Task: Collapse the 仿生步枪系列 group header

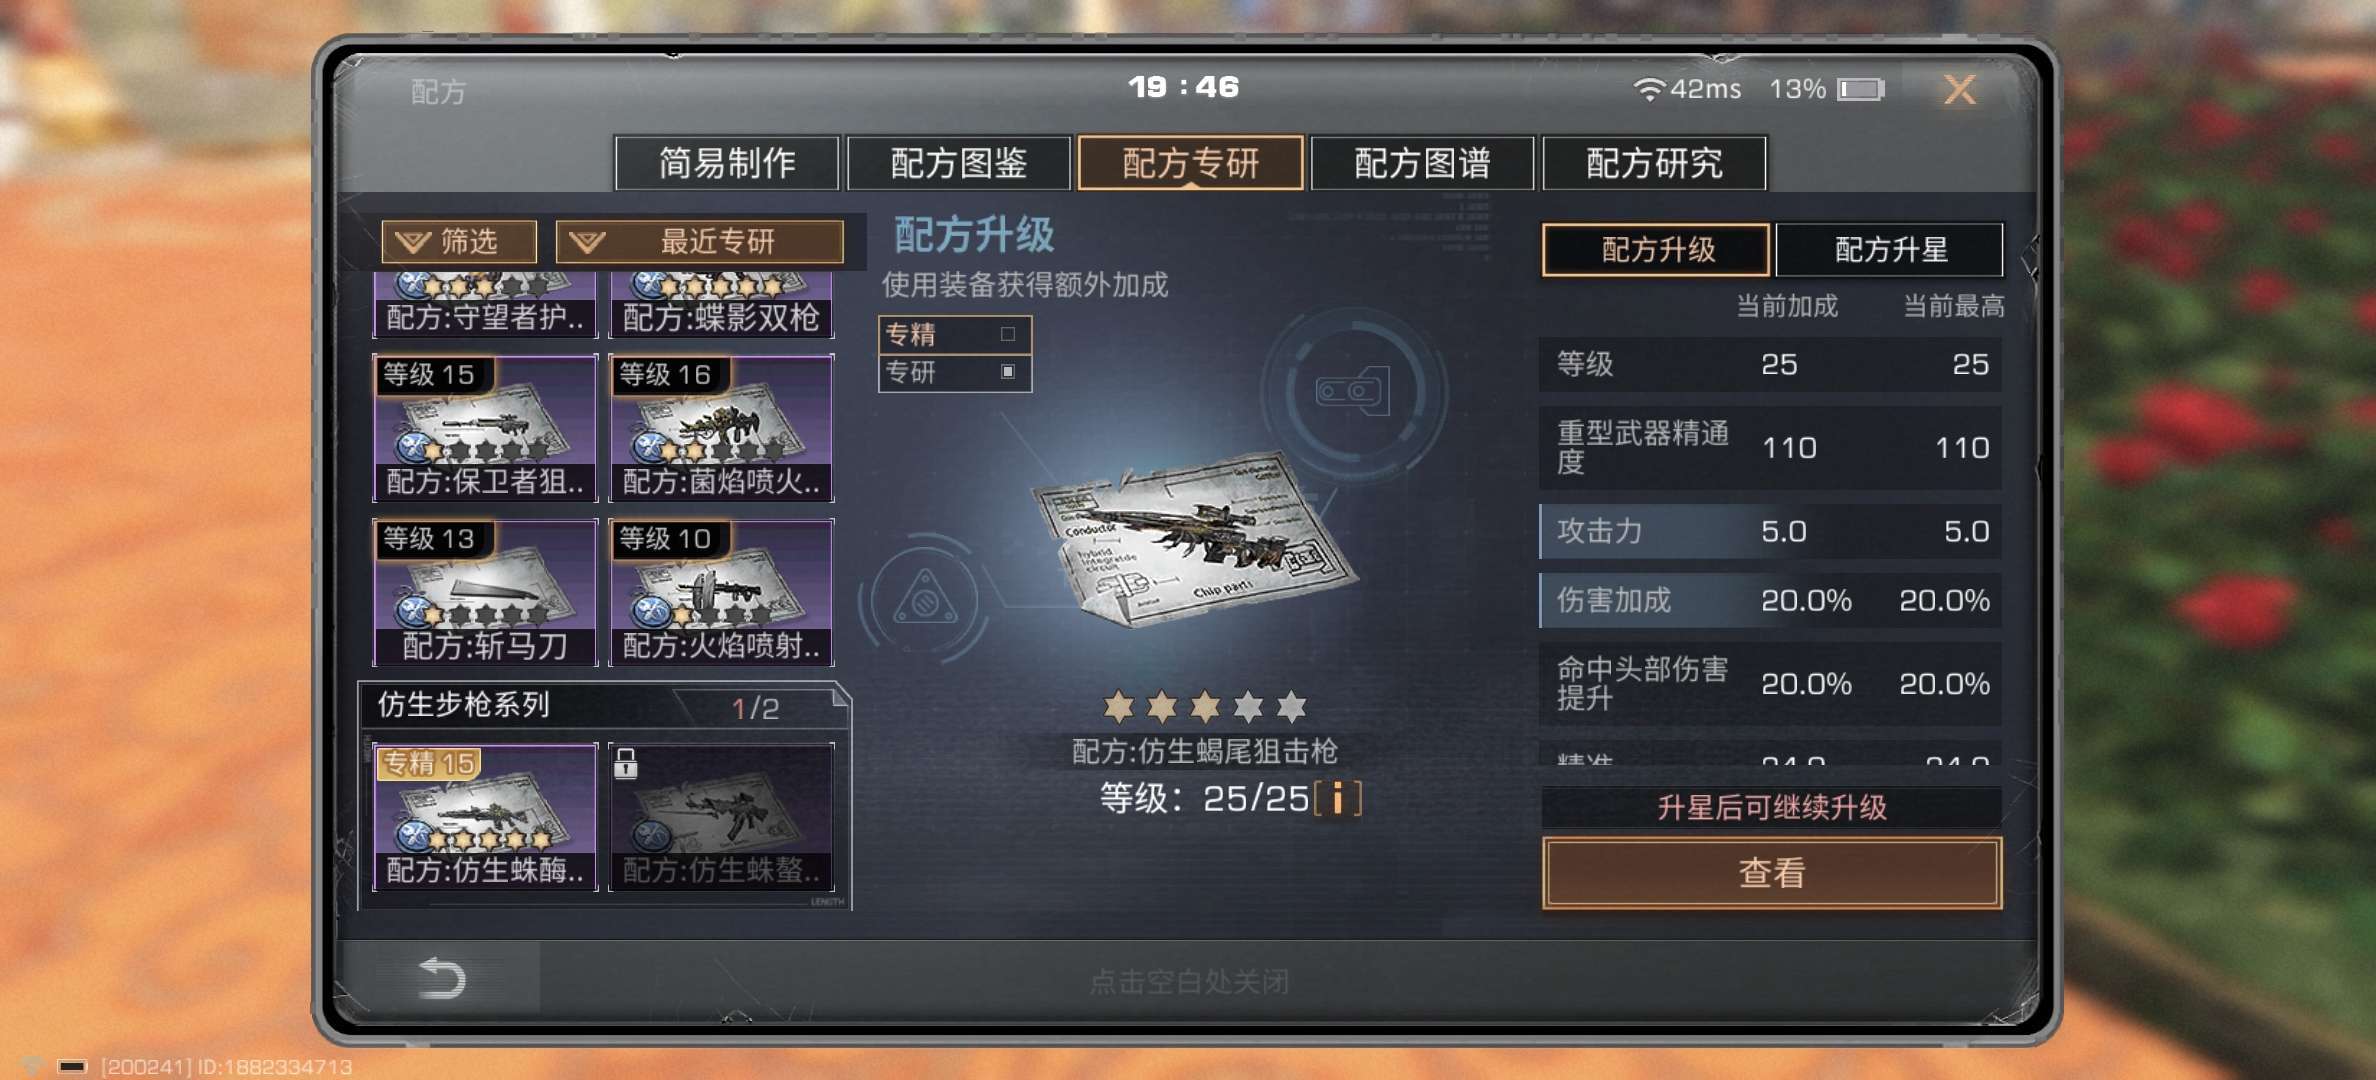Action: [604, 706]
